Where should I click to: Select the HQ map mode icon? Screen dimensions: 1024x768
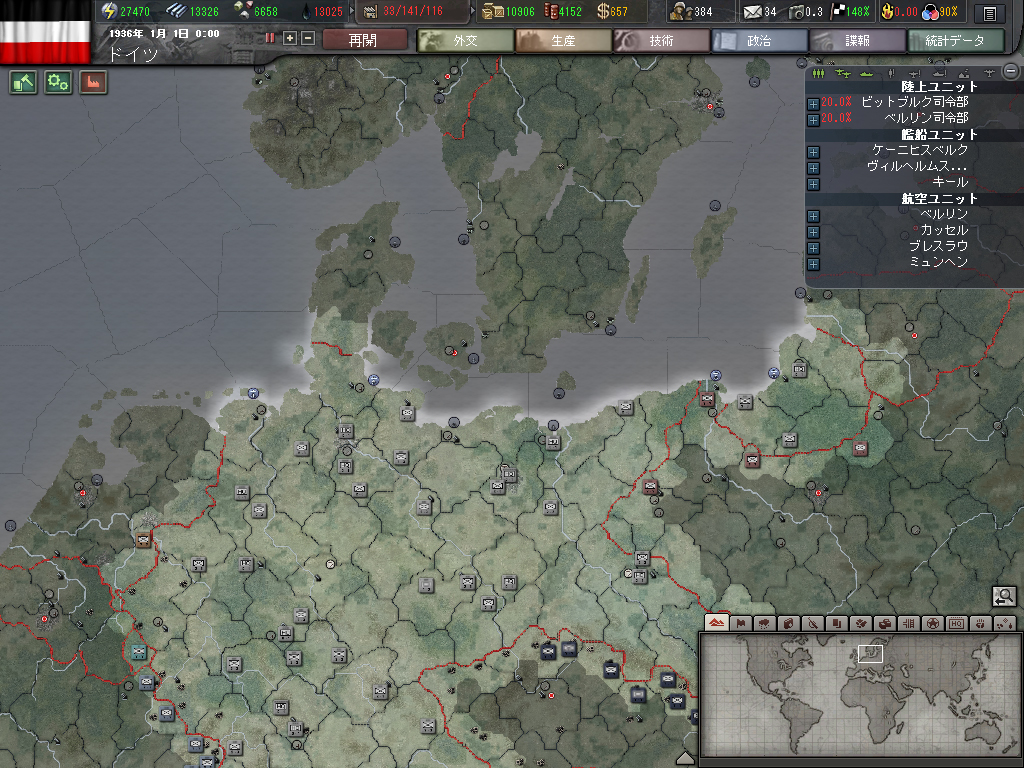point(957,623)
